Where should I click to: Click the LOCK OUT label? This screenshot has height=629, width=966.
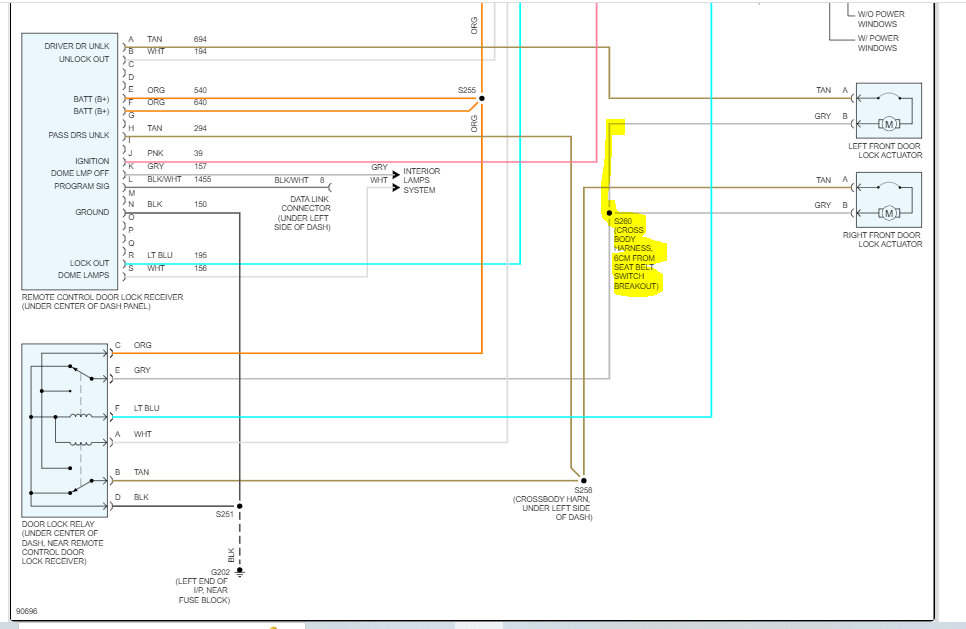coord(89,263)
